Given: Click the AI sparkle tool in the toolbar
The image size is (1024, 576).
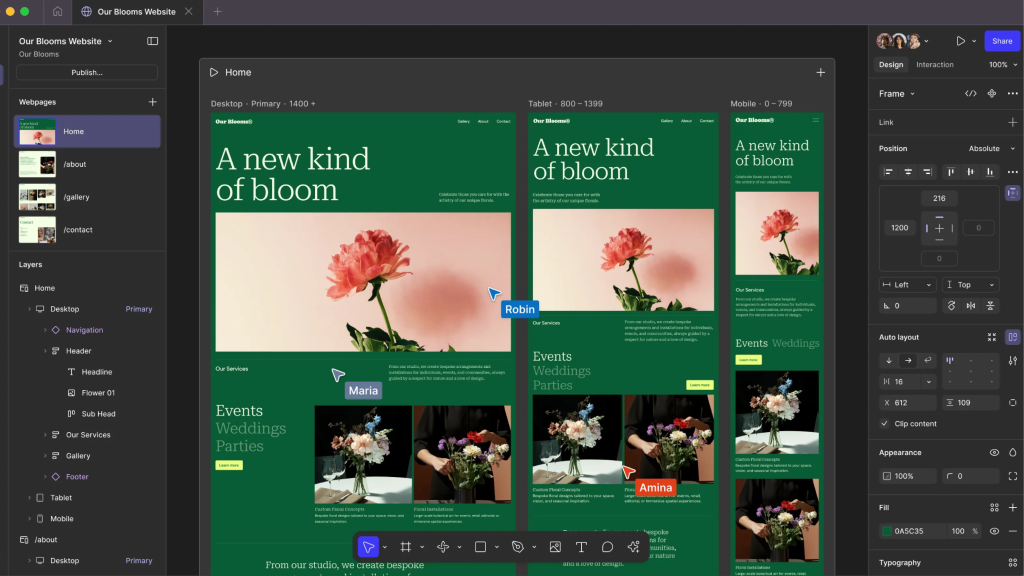Looking at the screenshot, I should (x=631, y=547).
